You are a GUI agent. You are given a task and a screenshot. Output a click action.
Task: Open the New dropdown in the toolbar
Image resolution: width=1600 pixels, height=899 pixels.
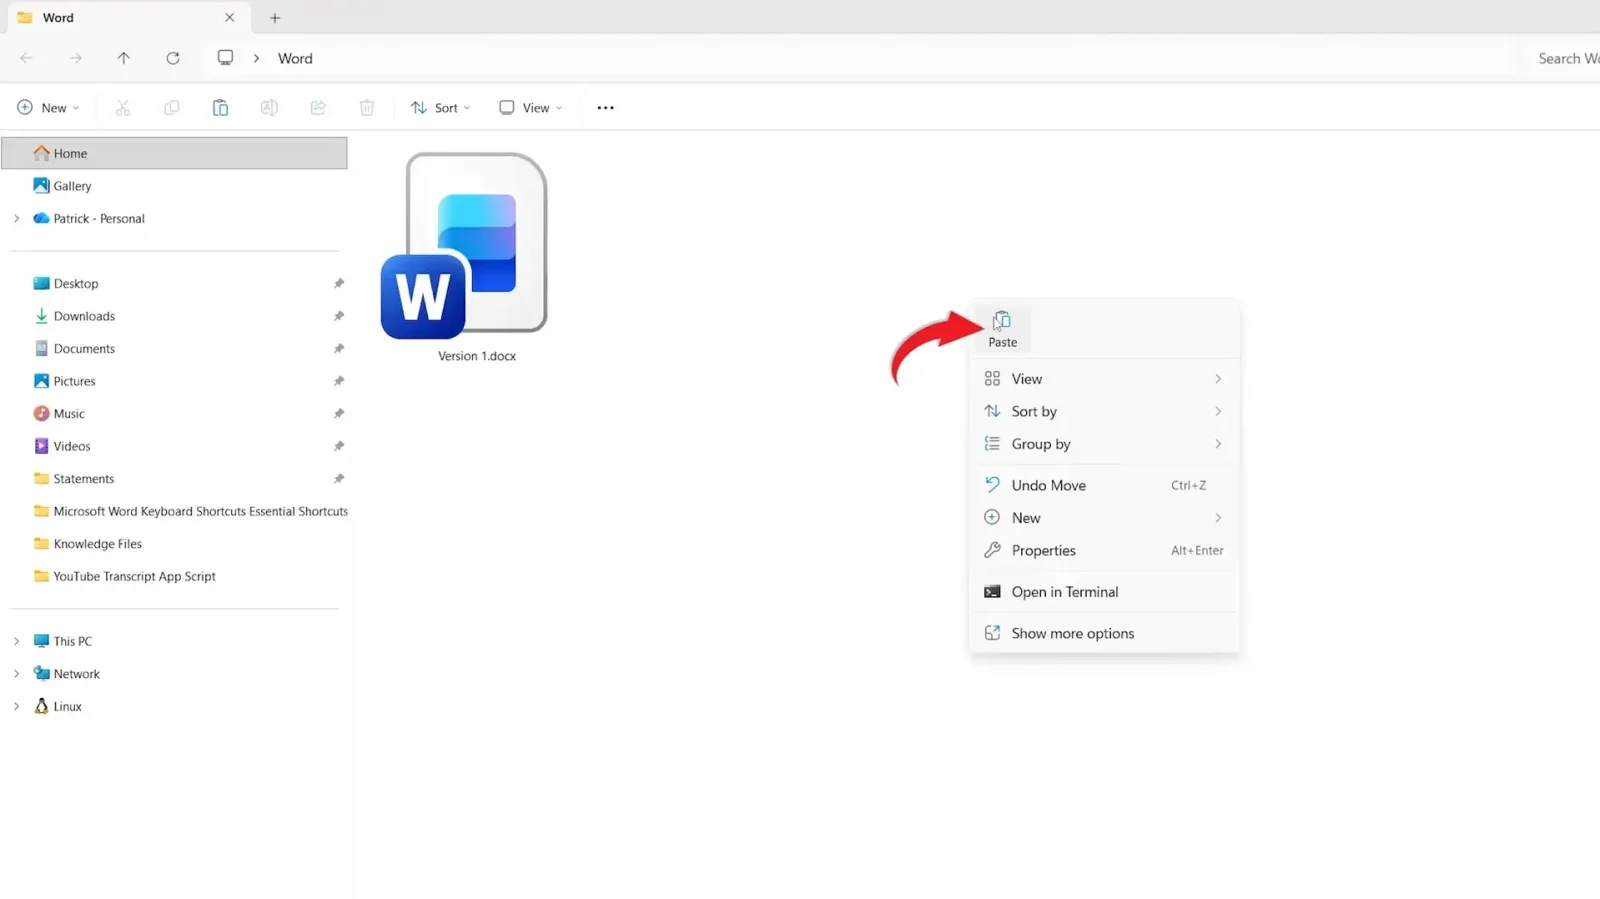[48, 108]
